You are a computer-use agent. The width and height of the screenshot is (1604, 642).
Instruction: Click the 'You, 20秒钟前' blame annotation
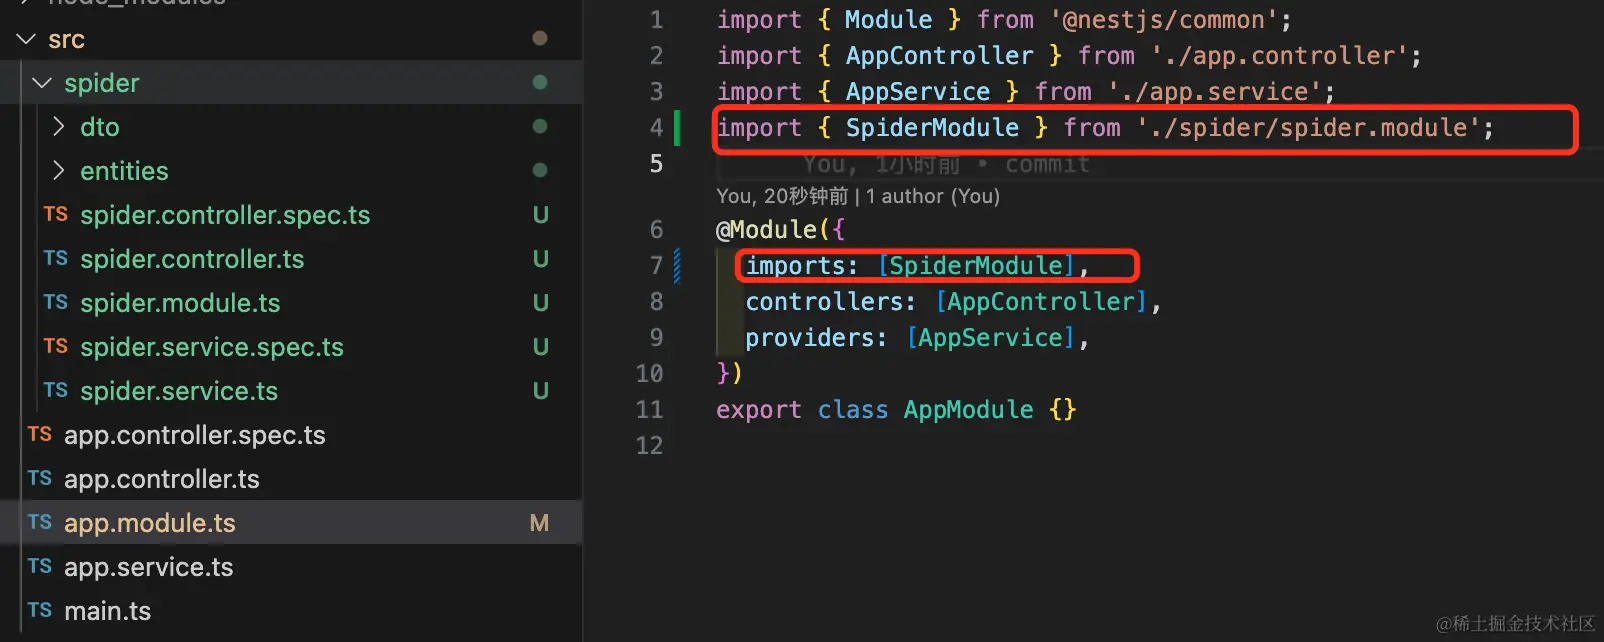coord(782,196)
